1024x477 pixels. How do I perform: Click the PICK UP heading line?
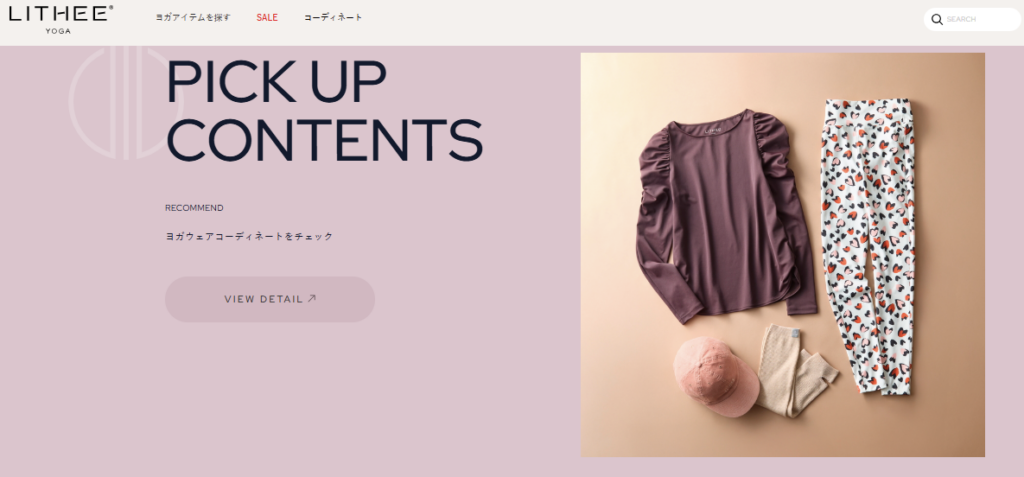point(276,83)
